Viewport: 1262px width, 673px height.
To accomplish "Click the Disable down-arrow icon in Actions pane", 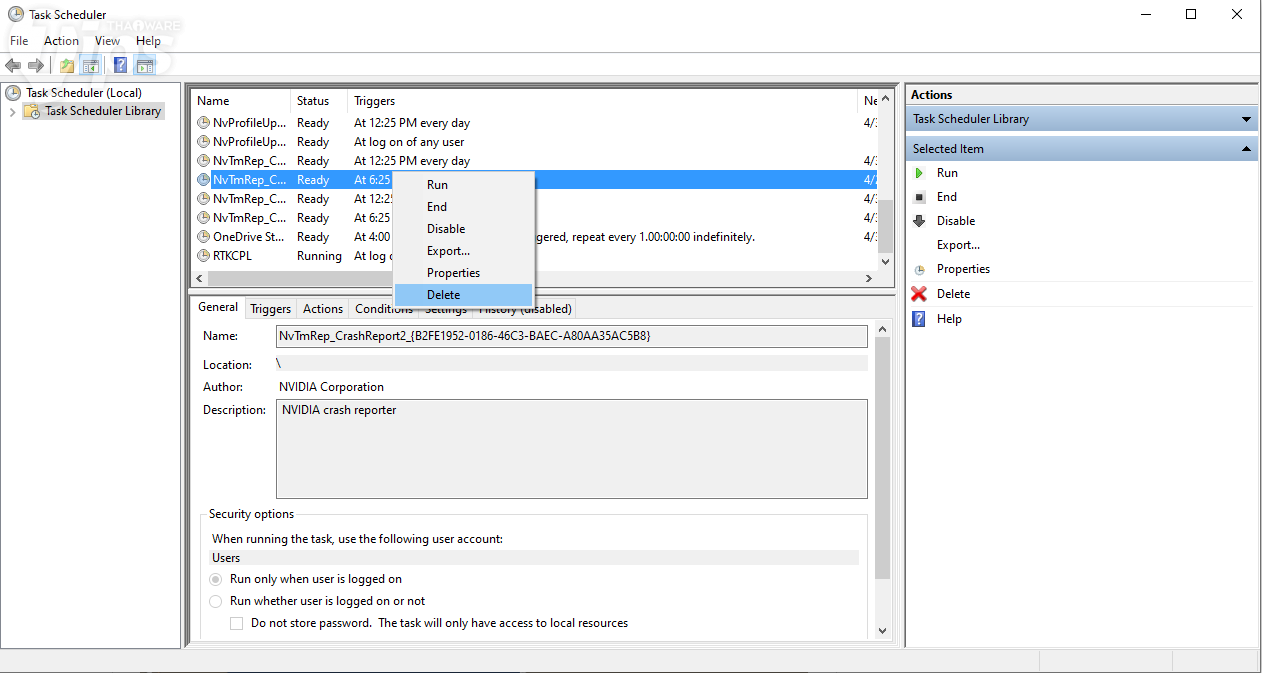I will [x=919, y=221].
